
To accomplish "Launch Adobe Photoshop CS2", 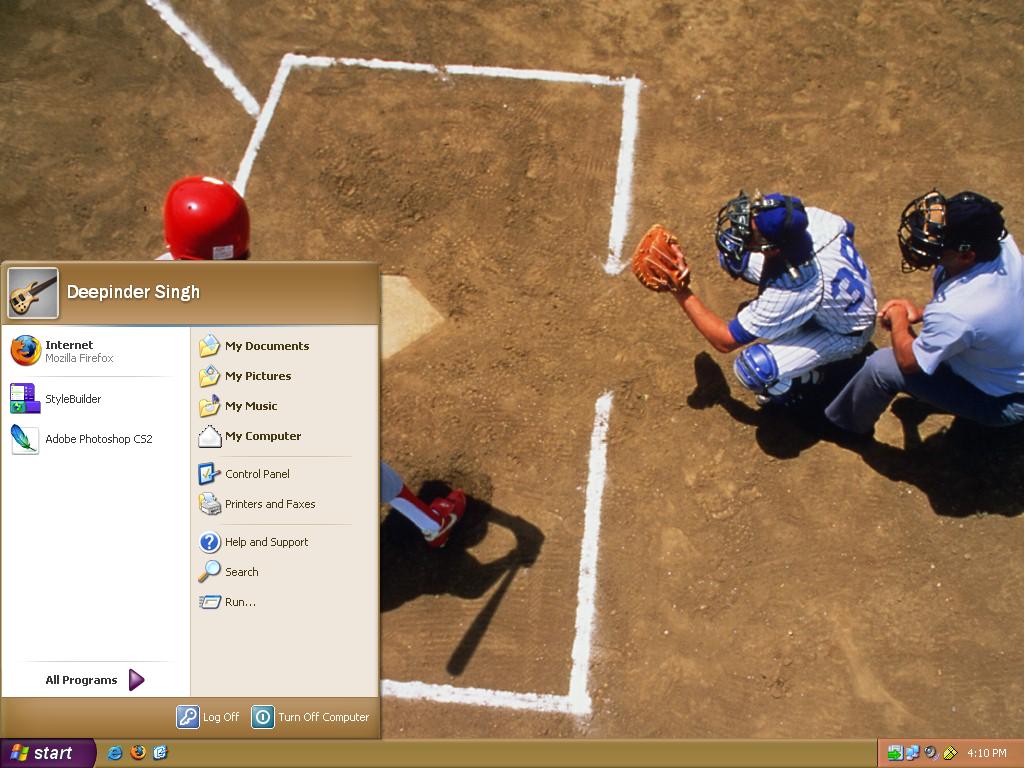I will click(x=100, y=438).
